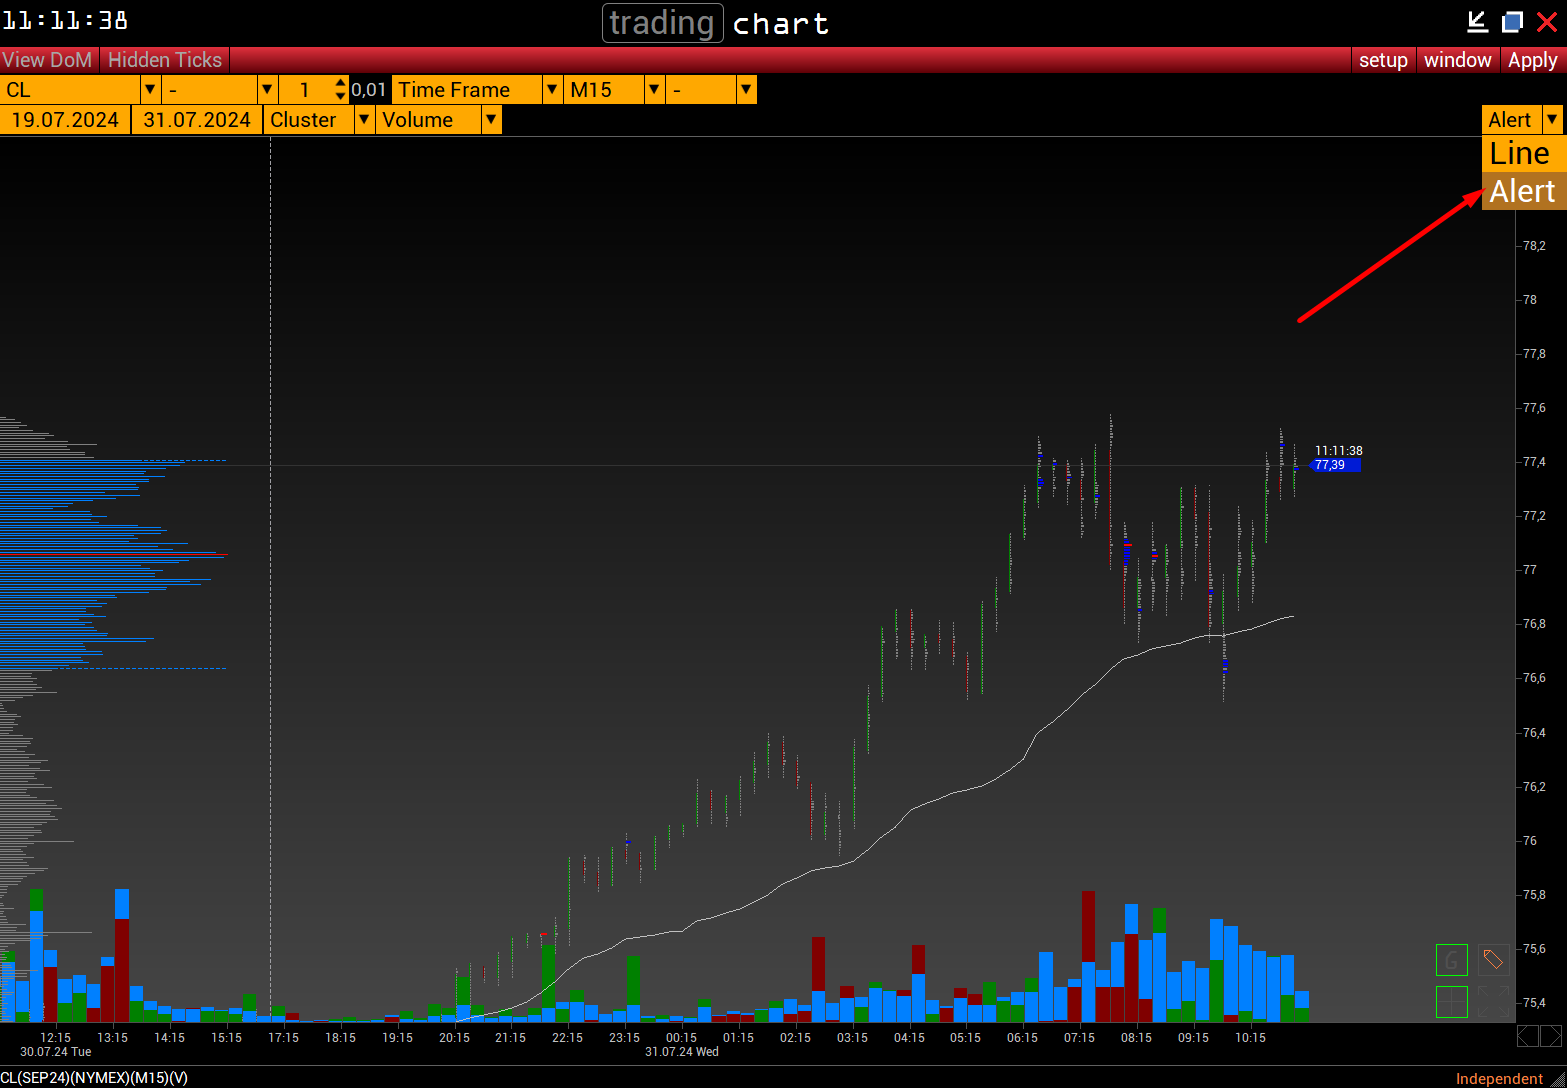
Task: Click the fit-to-screen expand arrows icon
Action: 1493,1001
